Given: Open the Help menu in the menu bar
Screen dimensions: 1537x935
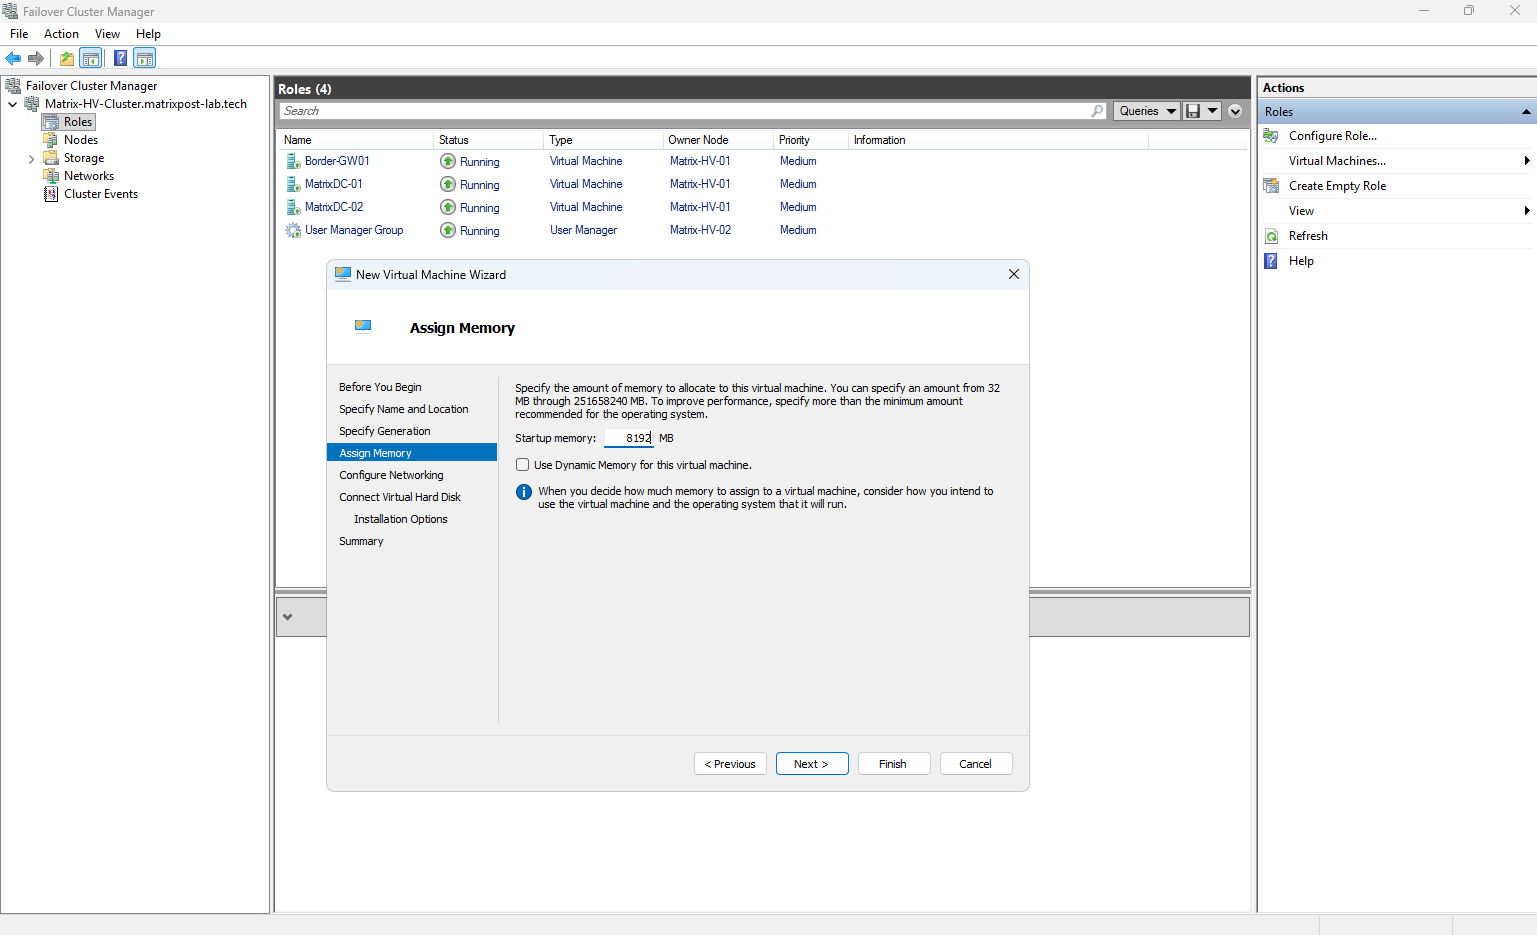Looking at the screenshot, I should [x=148, y=34].
